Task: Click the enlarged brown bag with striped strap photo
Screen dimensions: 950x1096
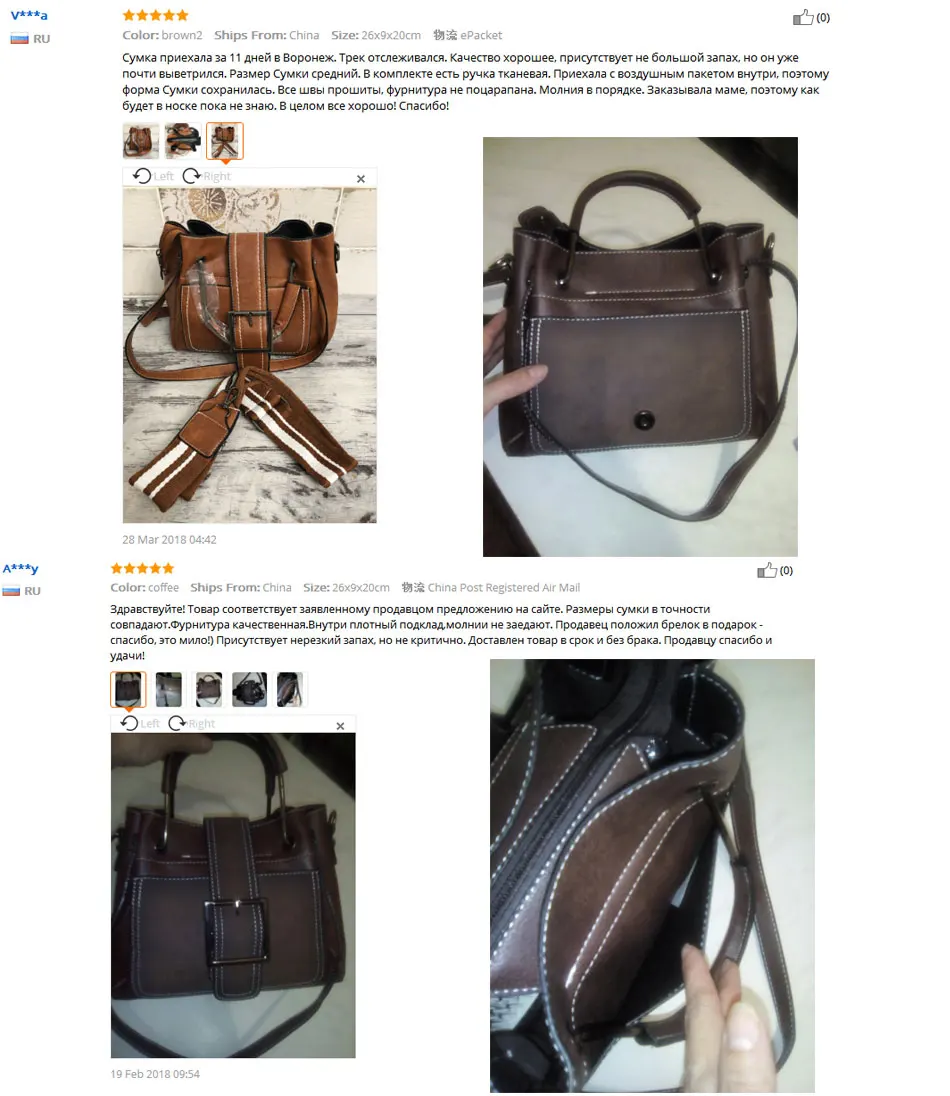Action: [250, 355]
